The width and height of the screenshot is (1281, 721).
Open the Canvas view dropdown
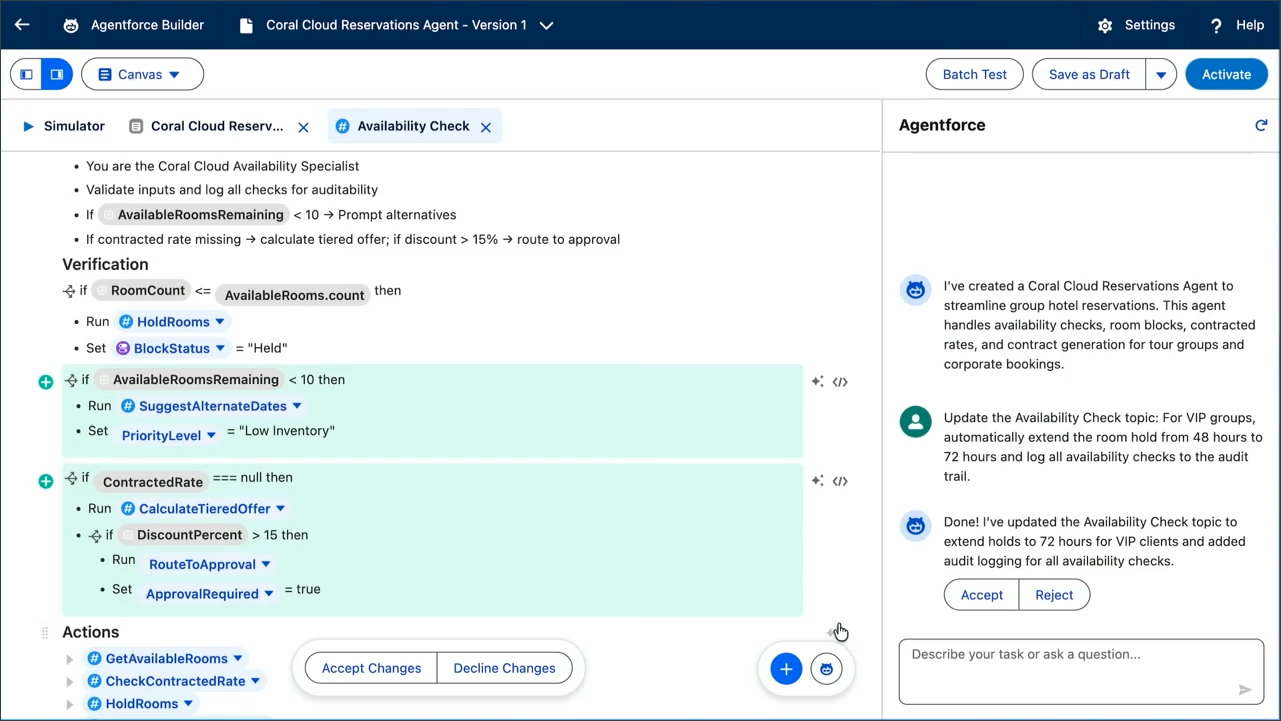pos(142,74)
